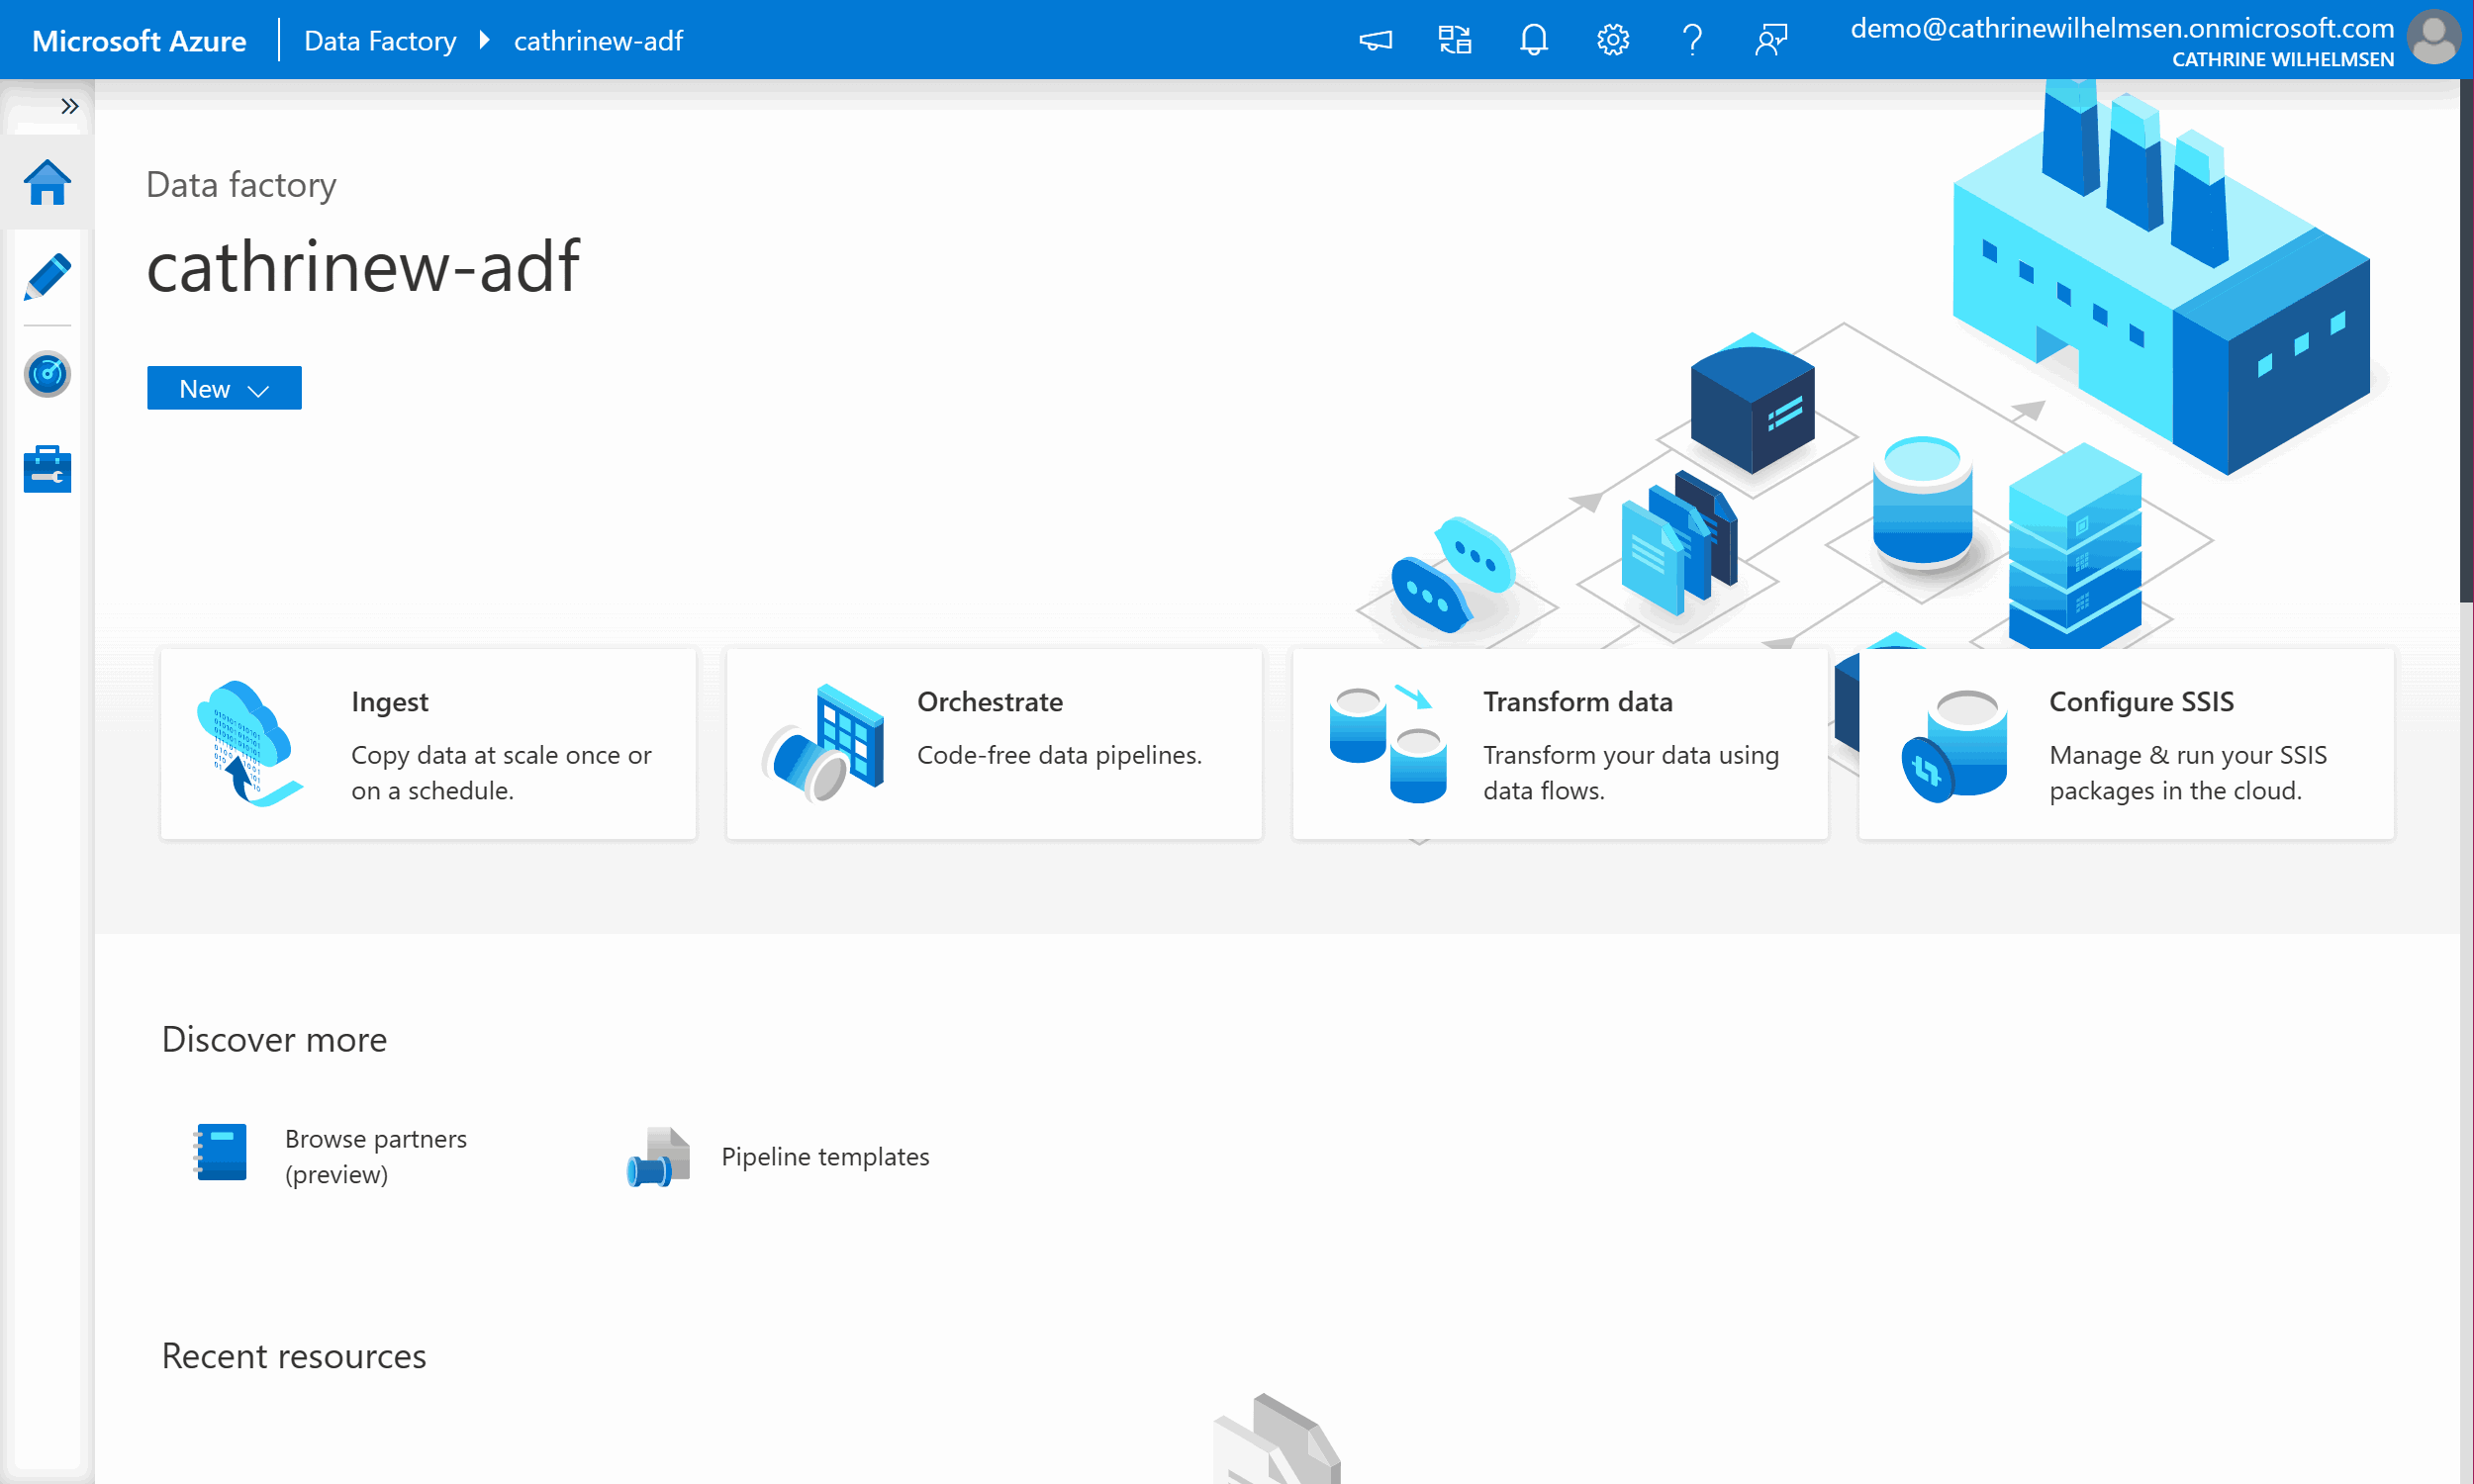Open the user account avatar menu
Viewport: 2474px width, 1484px height.
pyautogui.click(x=2433, y=39)
